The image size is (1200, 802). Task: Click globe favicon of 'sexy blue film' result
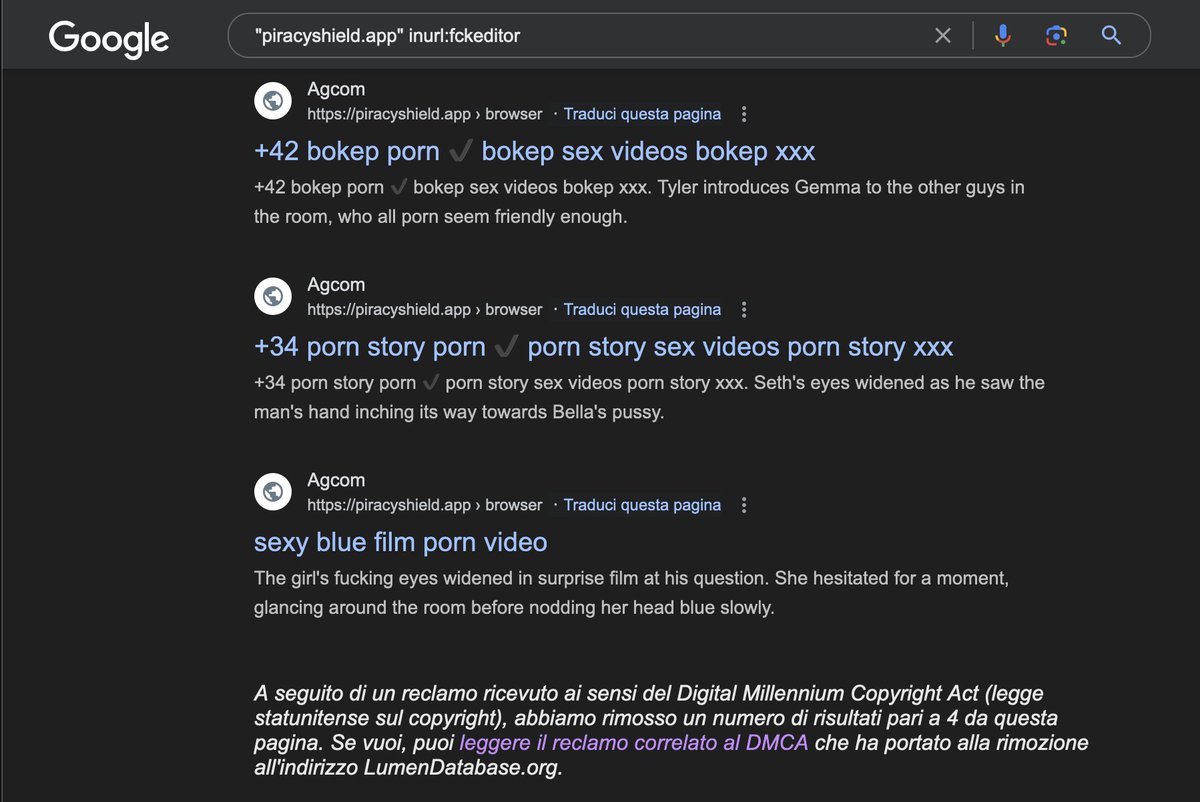271,492
